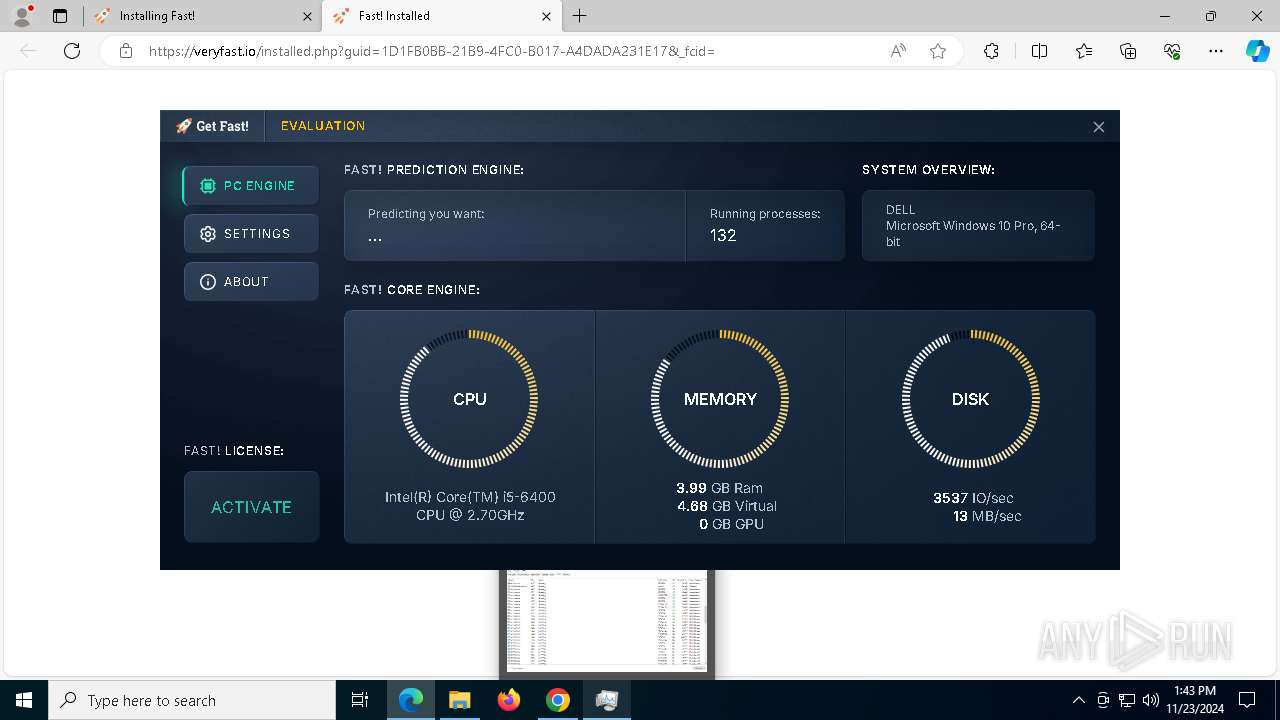Open the About section
Viewport: 1280px width, 720px height.
tap(251, 282)
